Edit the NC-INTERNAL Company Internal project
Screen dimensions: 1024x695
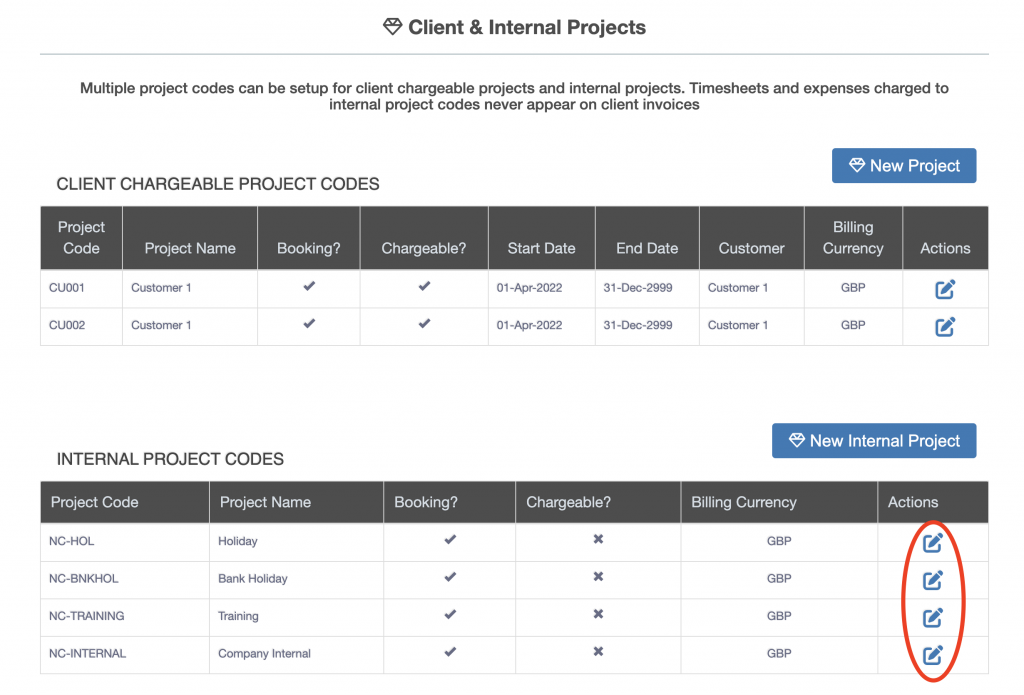click(932, 655)
